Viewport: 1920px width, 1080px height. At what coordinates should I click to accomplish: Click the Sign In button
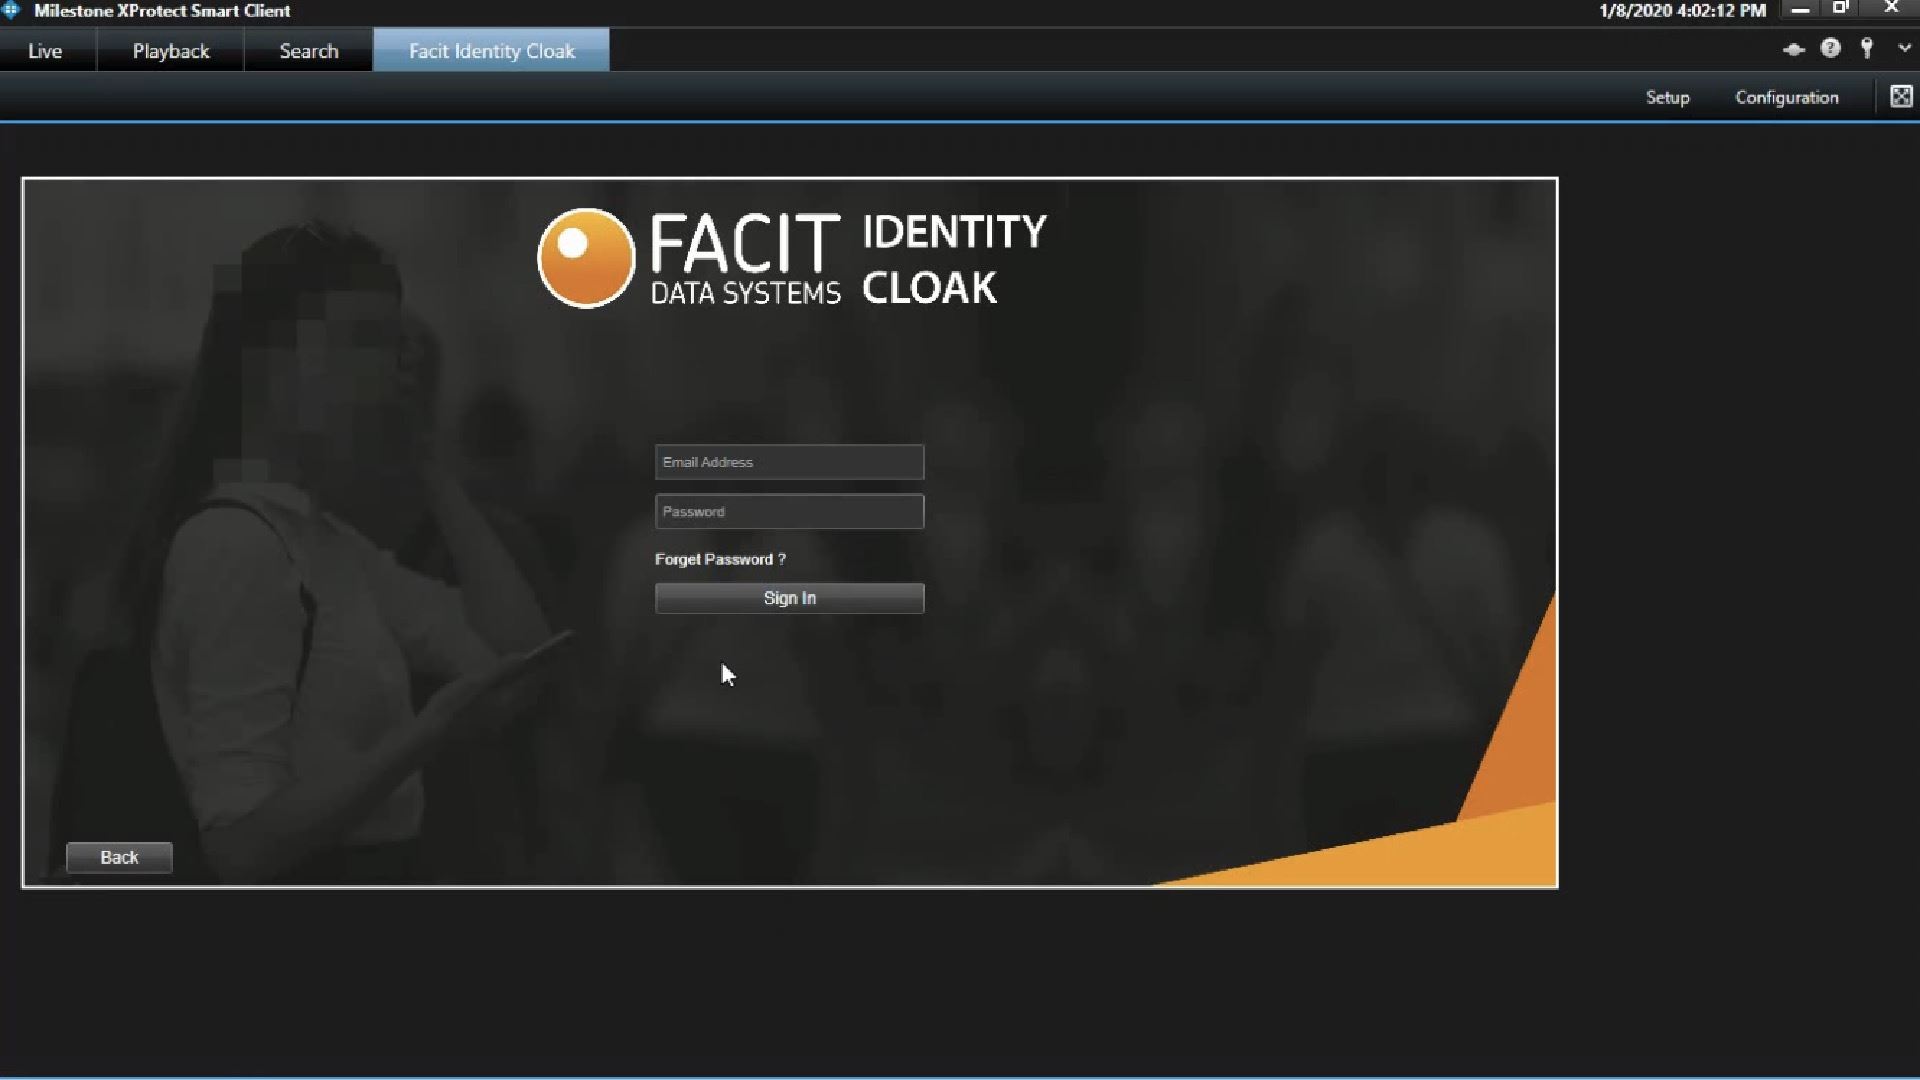(789, 598)
